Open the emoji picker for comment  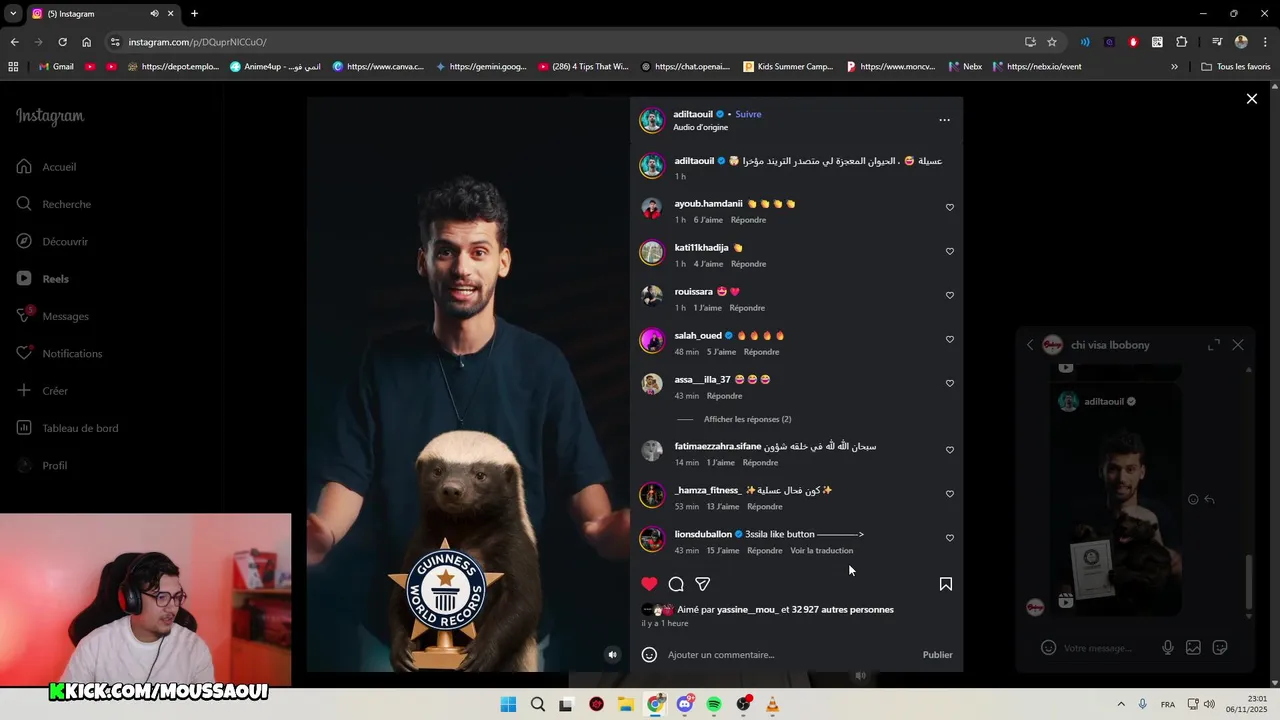(x=649, y=655)
